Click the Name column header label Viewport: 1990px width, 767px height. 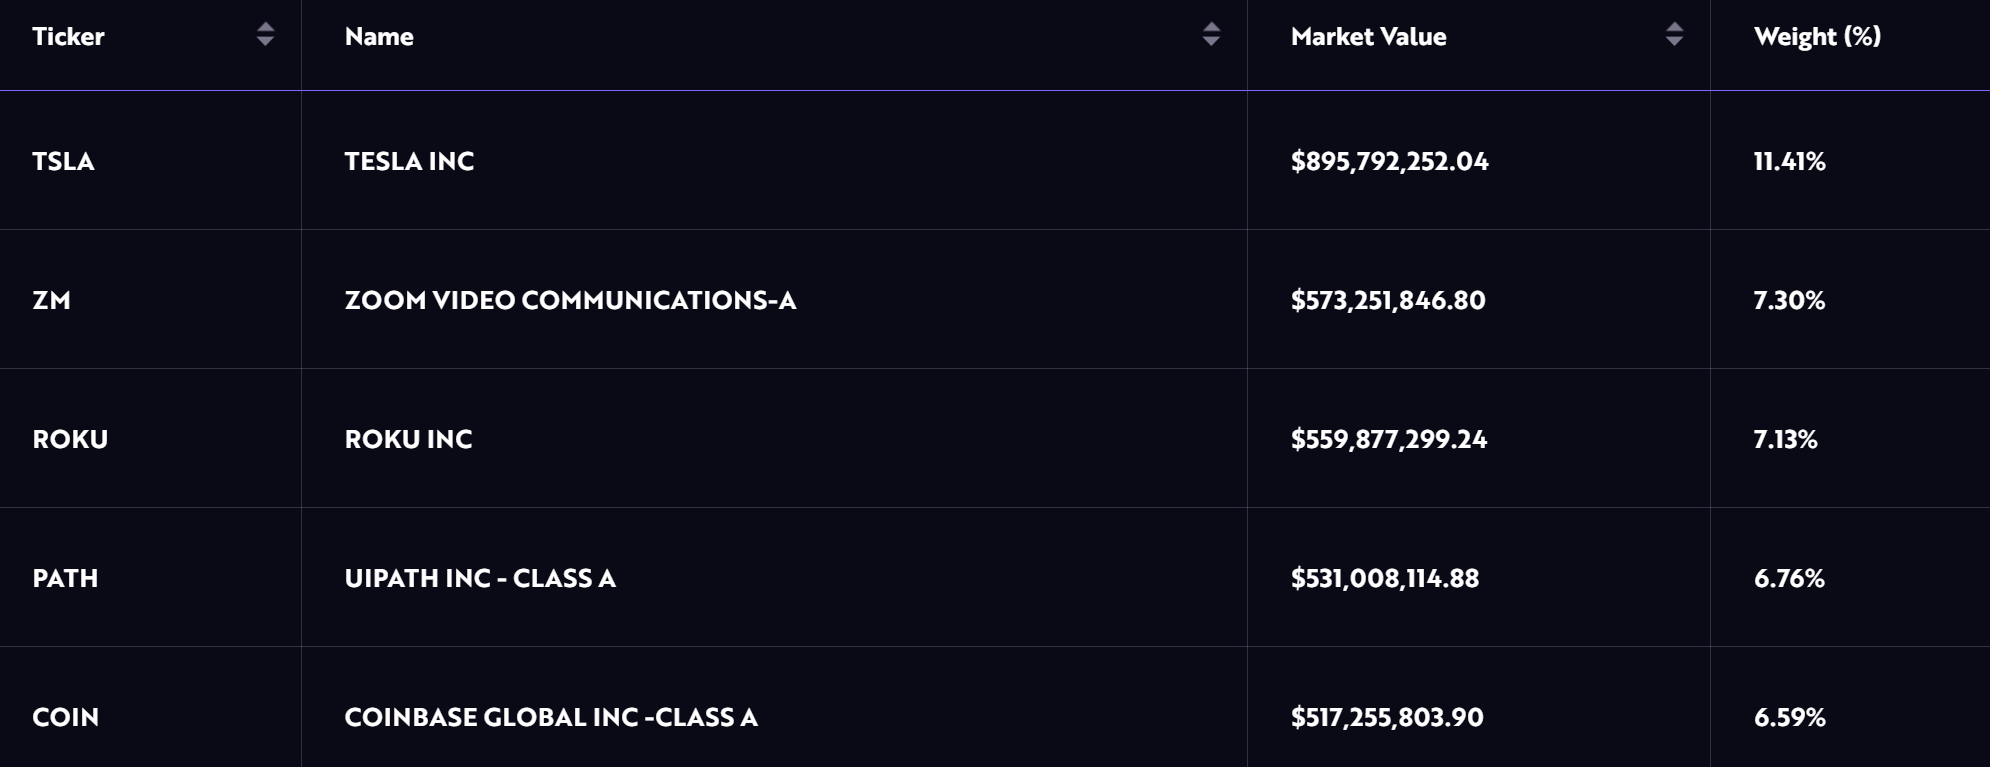379,37
